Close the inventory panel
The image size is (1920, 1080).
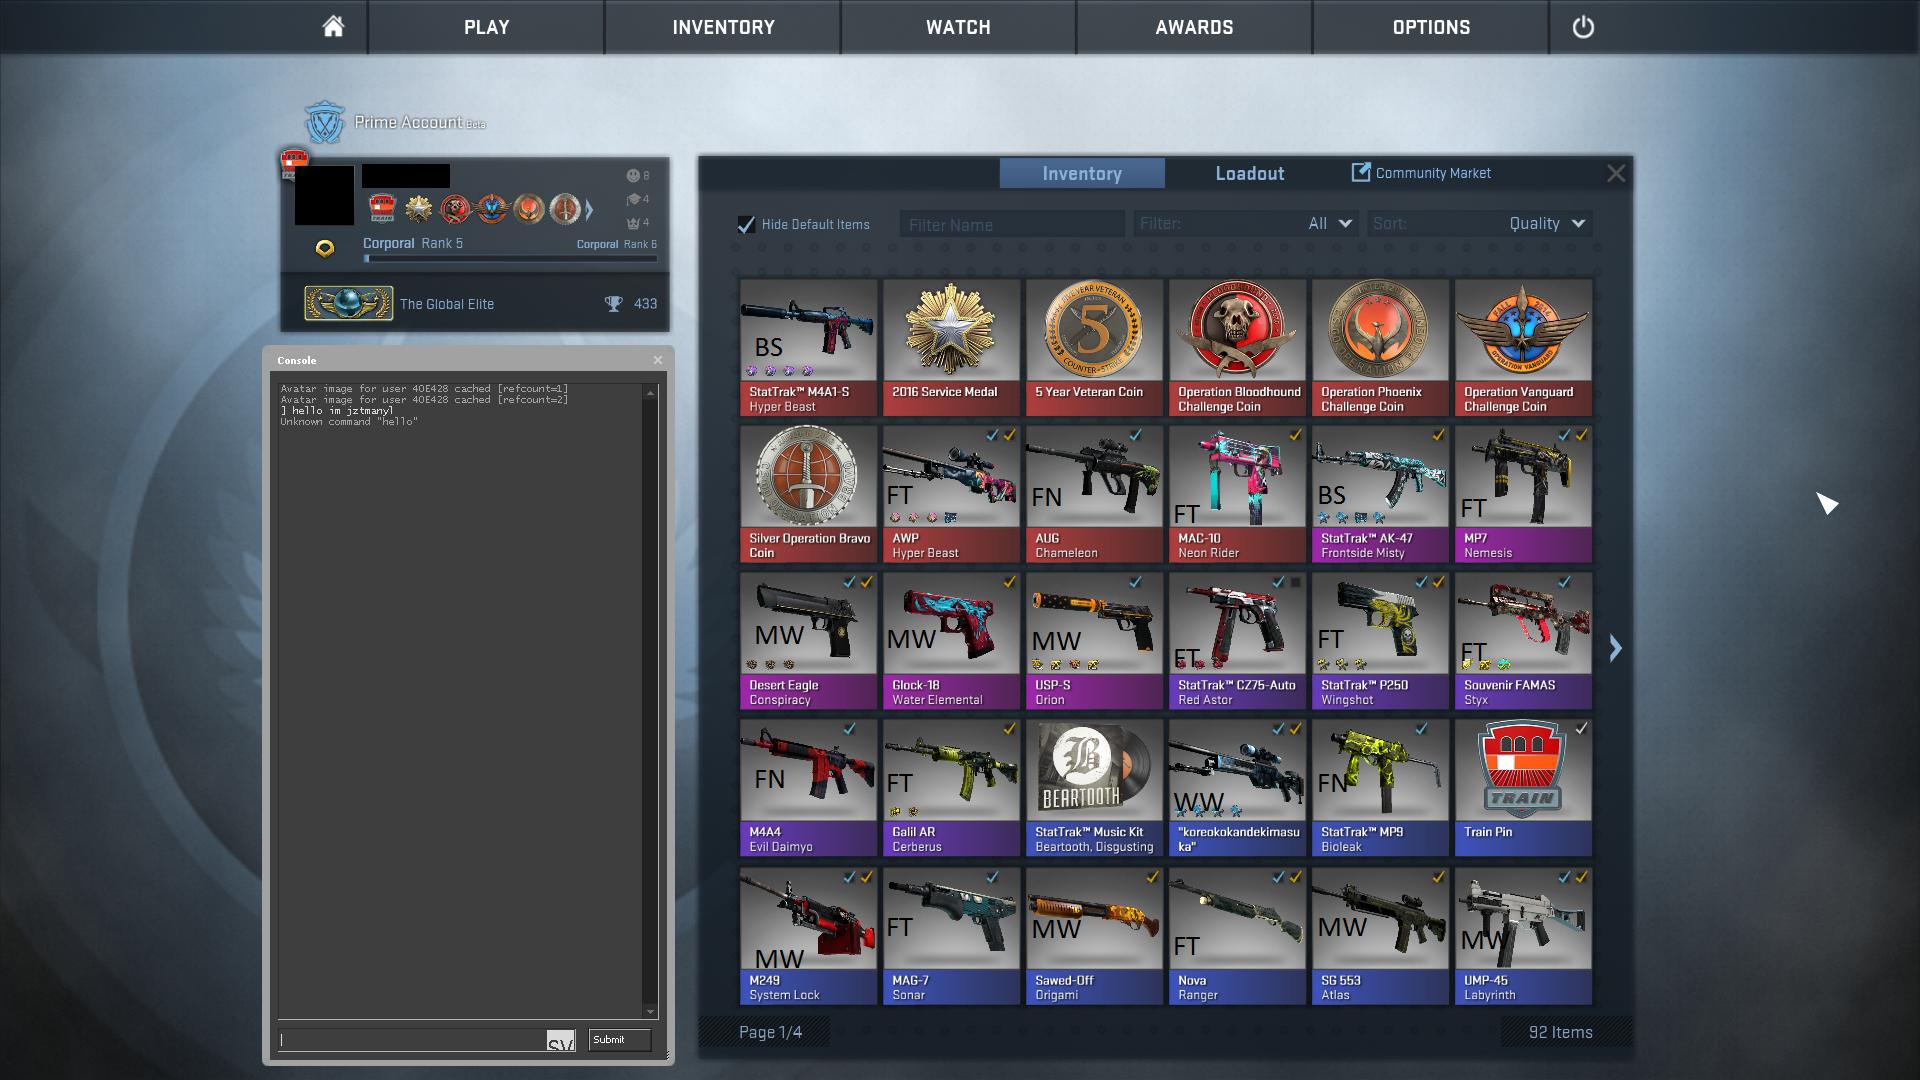(1616, 173)
